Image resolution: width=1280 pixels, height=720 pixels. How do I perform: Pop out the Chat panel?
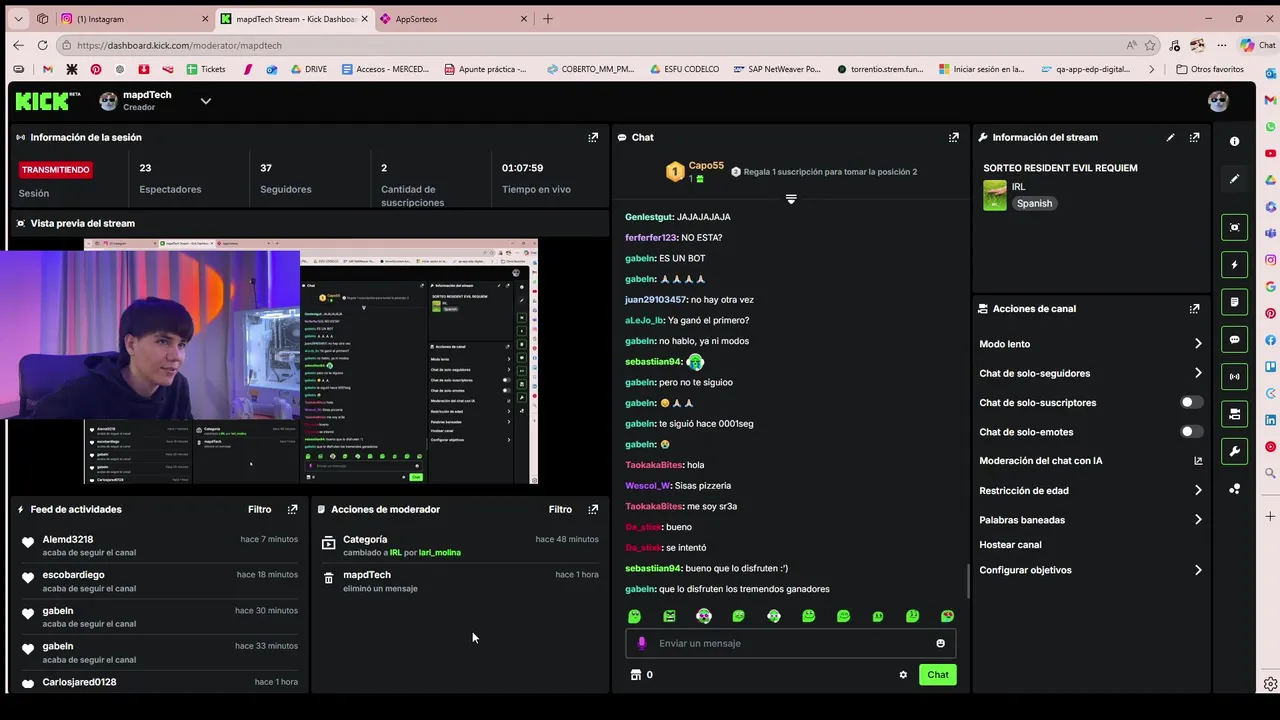953,137
